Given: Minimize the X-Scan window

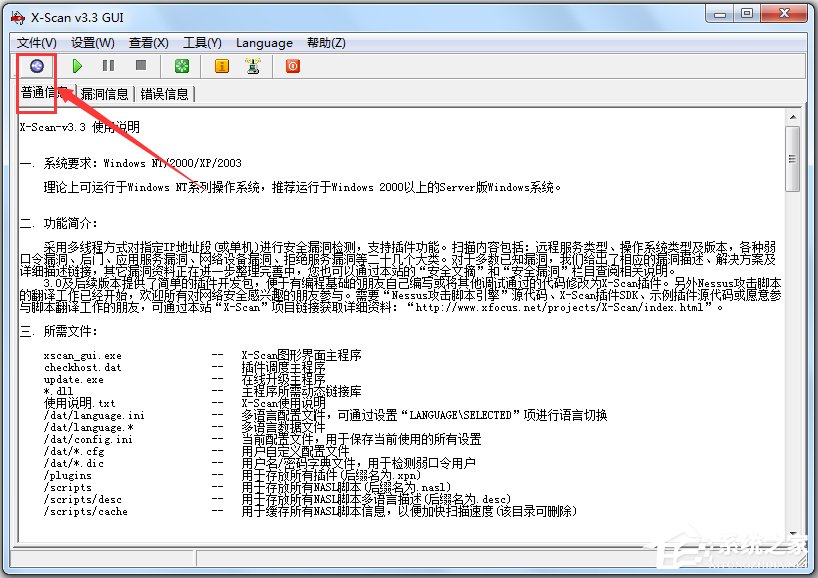Looking at the screenshot, I should [x=720, y=14].
